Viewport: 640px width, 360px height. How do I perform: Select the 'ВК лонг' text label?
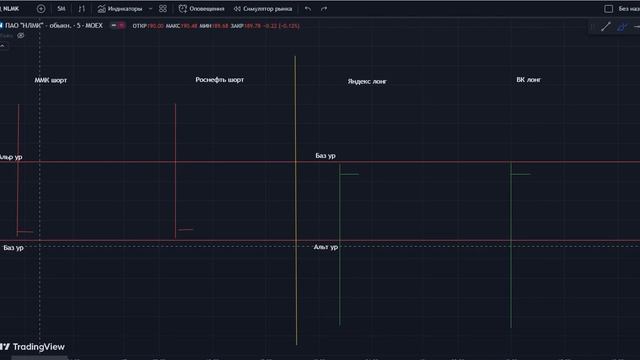[529, 80]
